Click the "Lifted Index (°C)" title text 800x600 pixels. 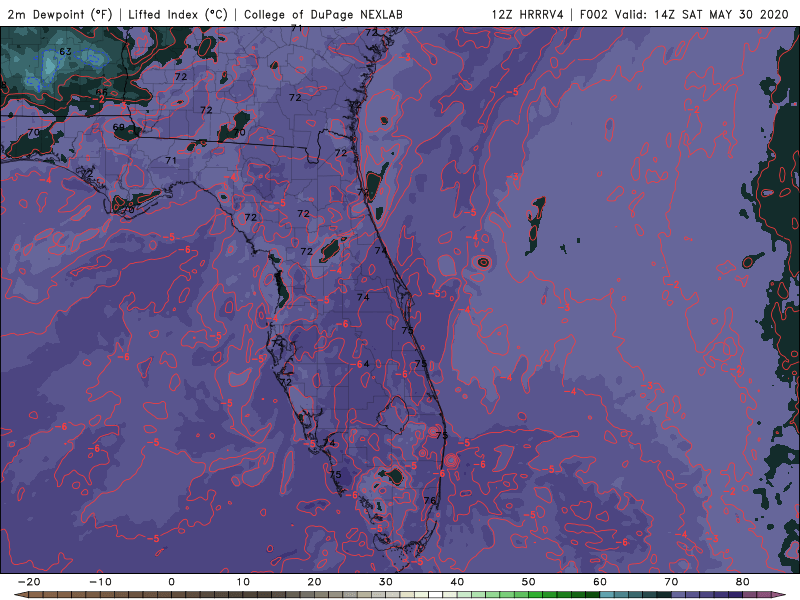coord(178,14)
